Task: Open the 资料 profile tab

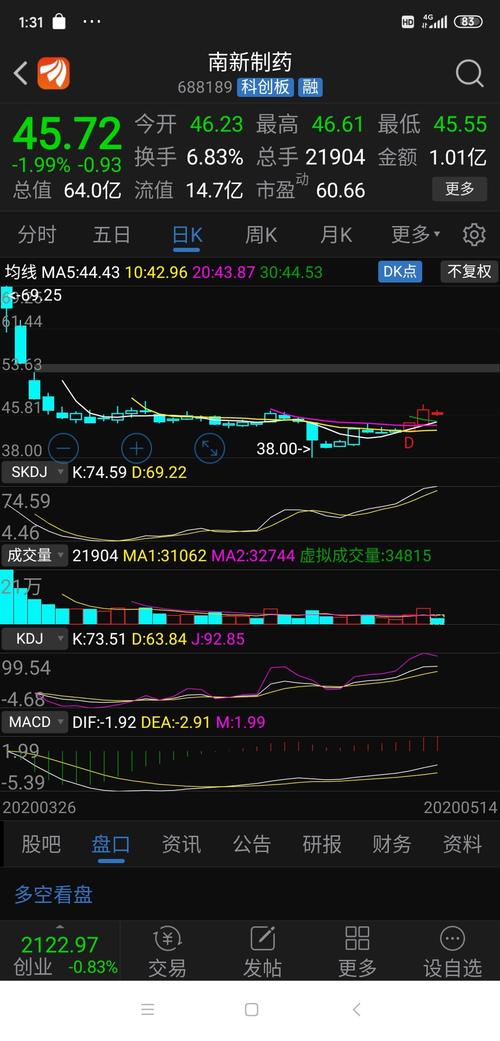Action: pos(462,844)
